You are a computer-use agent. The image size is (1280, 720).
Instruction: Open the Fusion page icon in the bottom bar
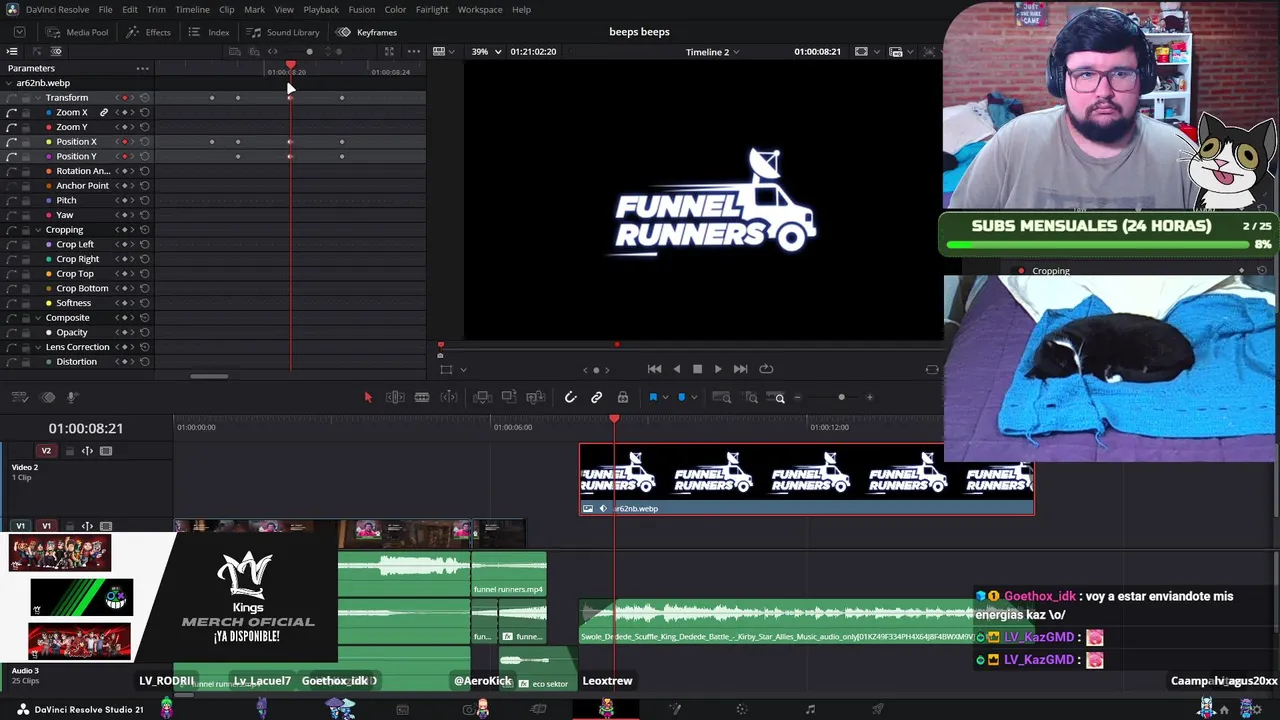675,710
